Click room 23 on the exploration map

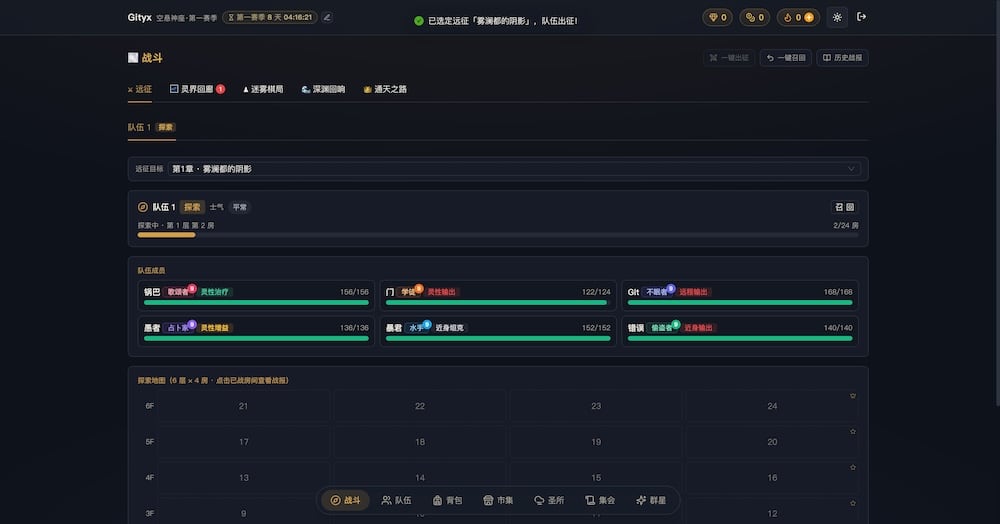tap(596, 406)
